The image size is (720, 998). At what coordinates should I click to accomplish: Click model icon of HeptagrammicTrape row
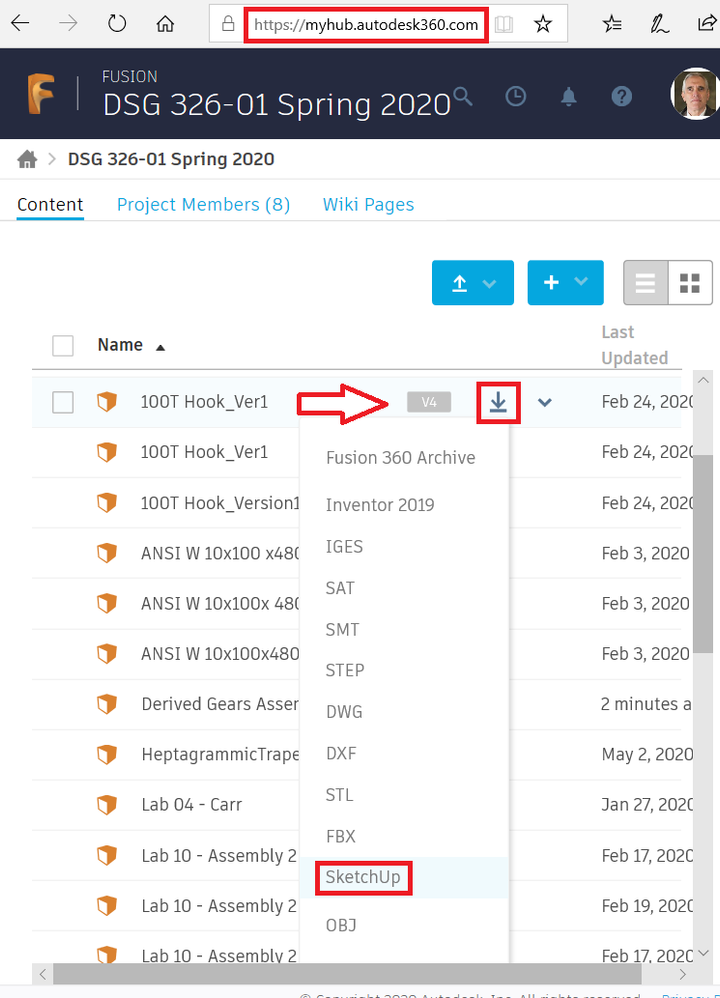coord(106,754)
